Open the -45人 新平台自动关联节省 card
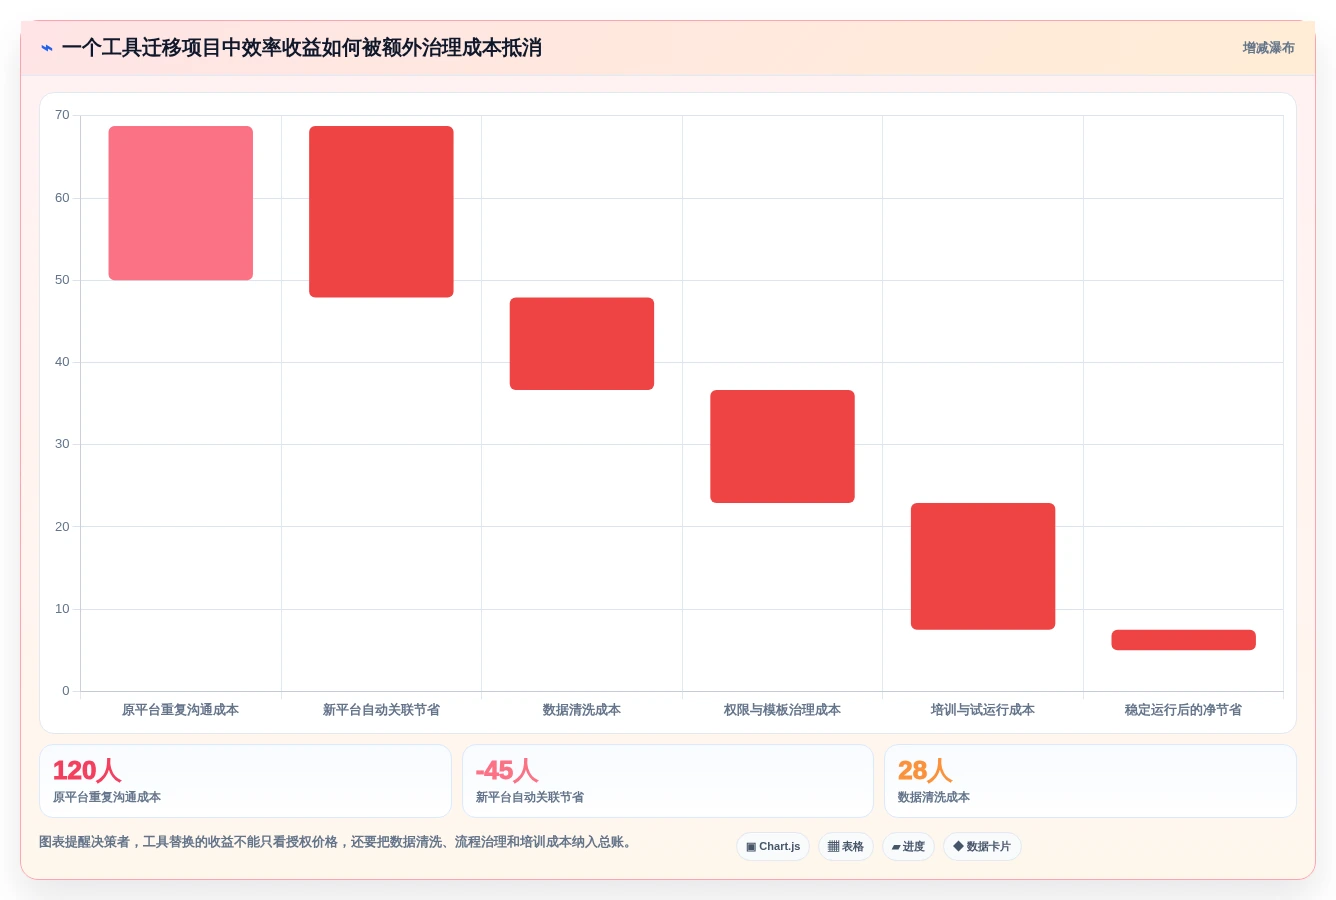 (668, 781)
